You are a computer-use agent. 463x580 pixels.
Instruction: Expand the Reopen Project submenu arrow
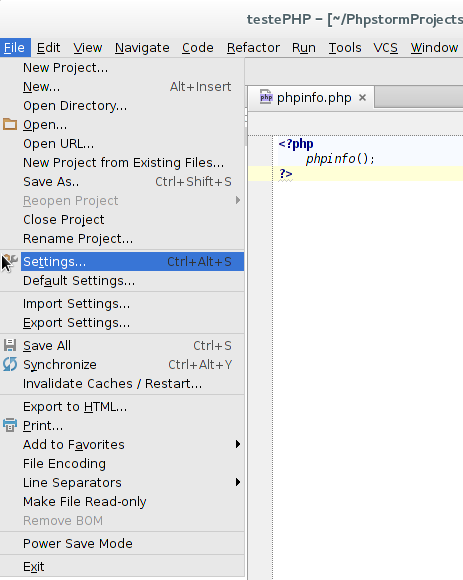[x=238, y=200]
